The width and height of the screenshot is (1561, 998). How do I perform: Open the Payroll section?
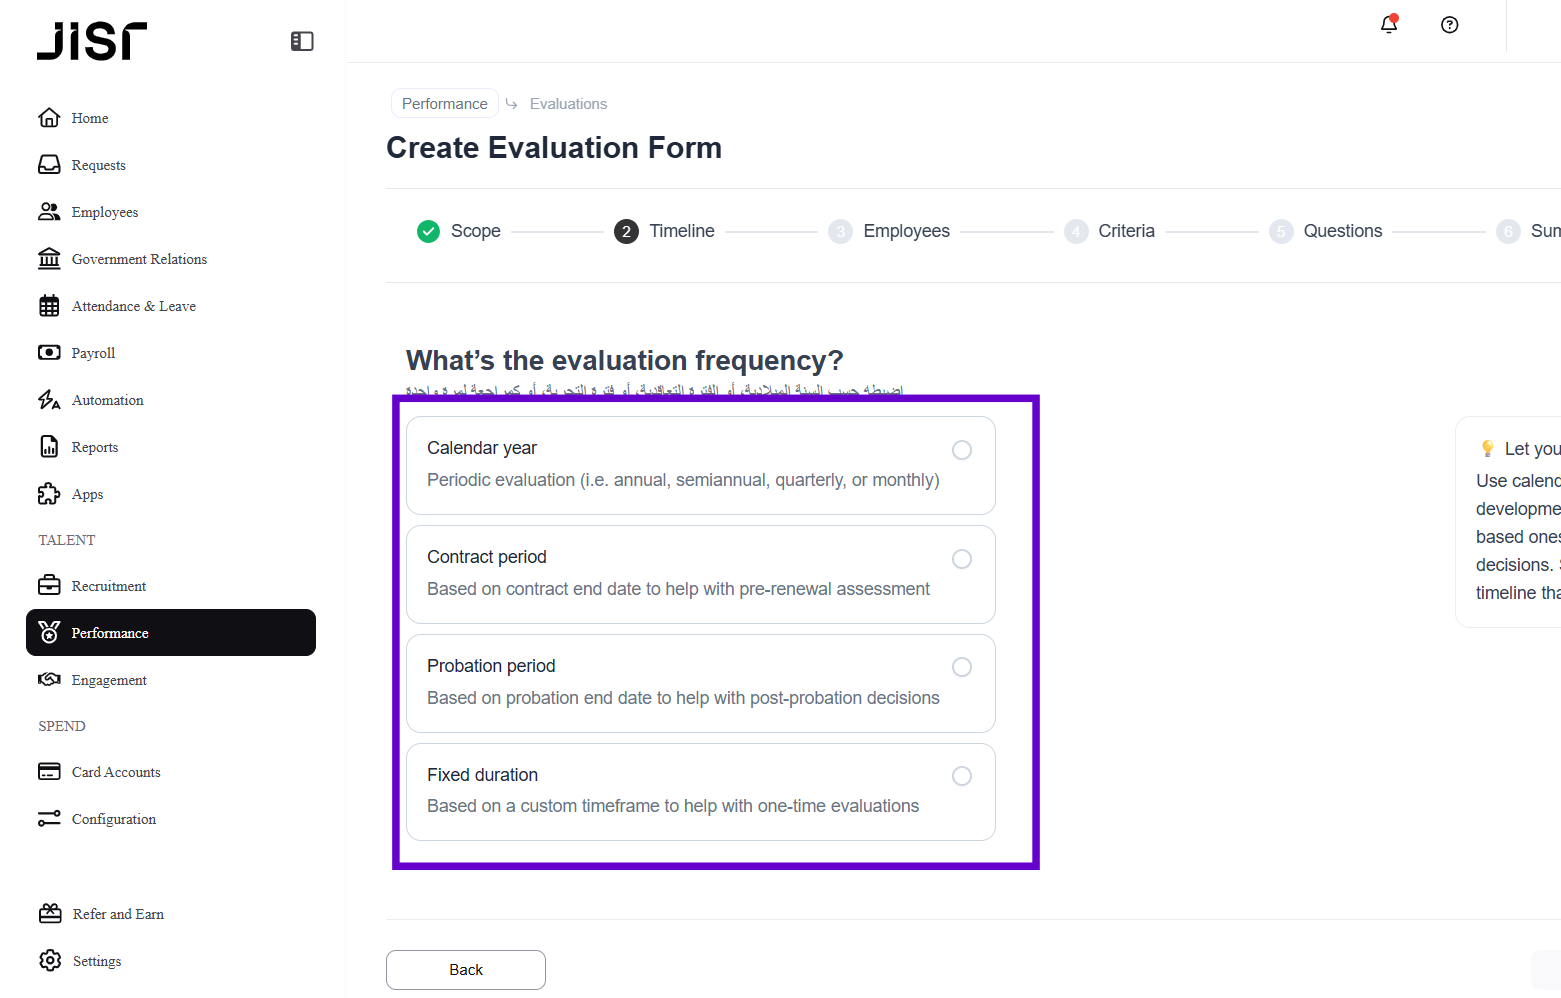point(93,353)
